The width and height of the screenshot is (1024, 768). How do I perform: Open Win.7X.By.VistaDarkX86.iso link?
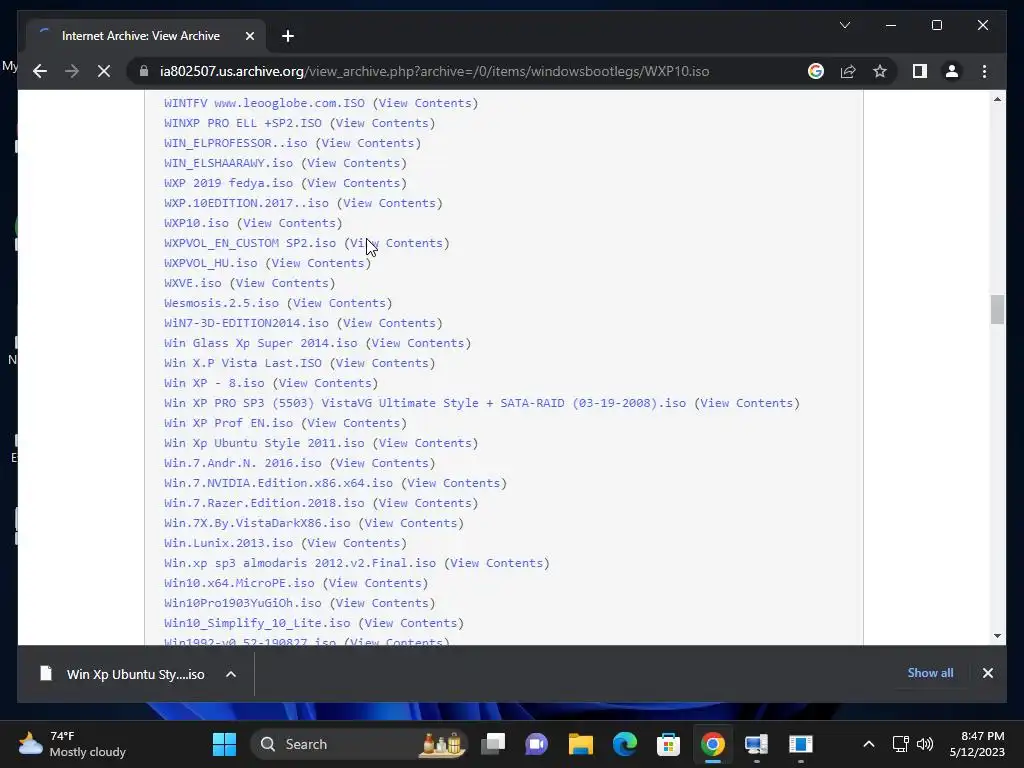(x=257, y=523)
